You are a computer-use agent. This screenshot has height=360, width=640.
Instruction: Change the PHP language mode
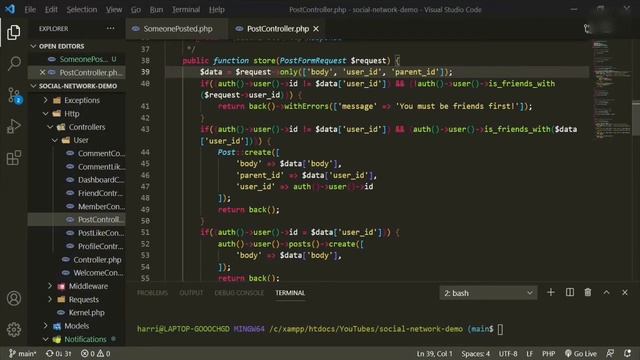(x=548, y=353)
